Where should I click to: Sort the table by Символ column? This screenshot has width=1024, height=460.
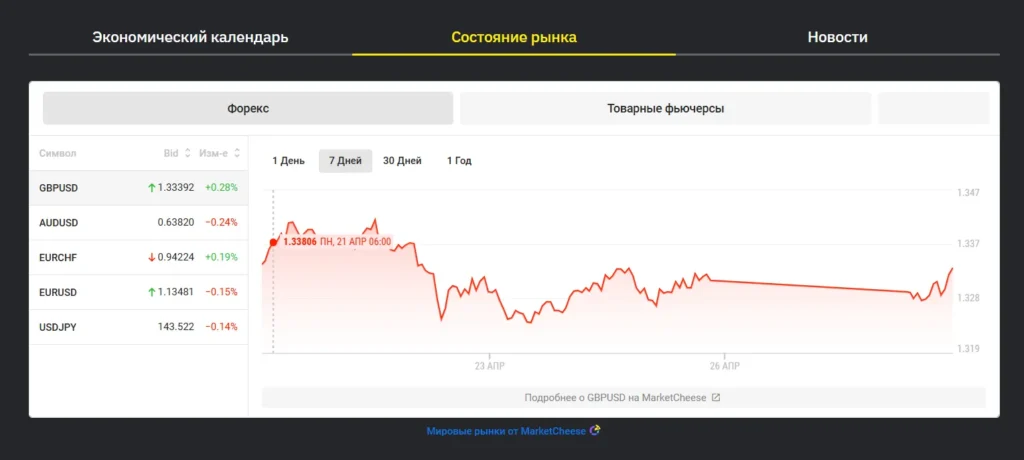tap(58, 153)
